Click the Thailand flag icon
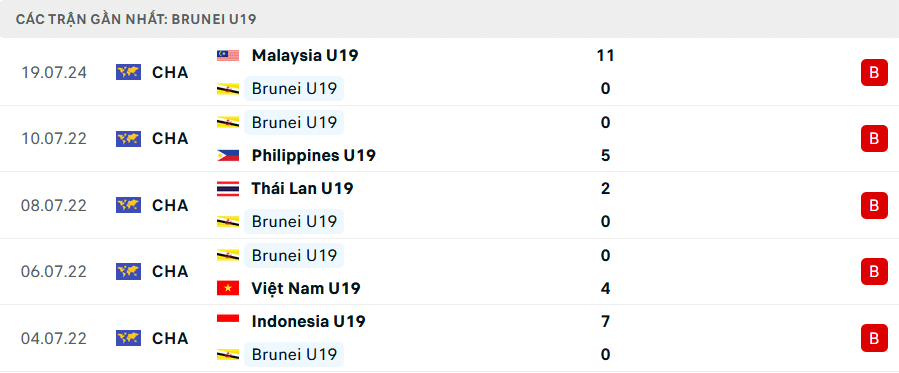The width and height of the screenshot is (899, 373). click(228, 189)
